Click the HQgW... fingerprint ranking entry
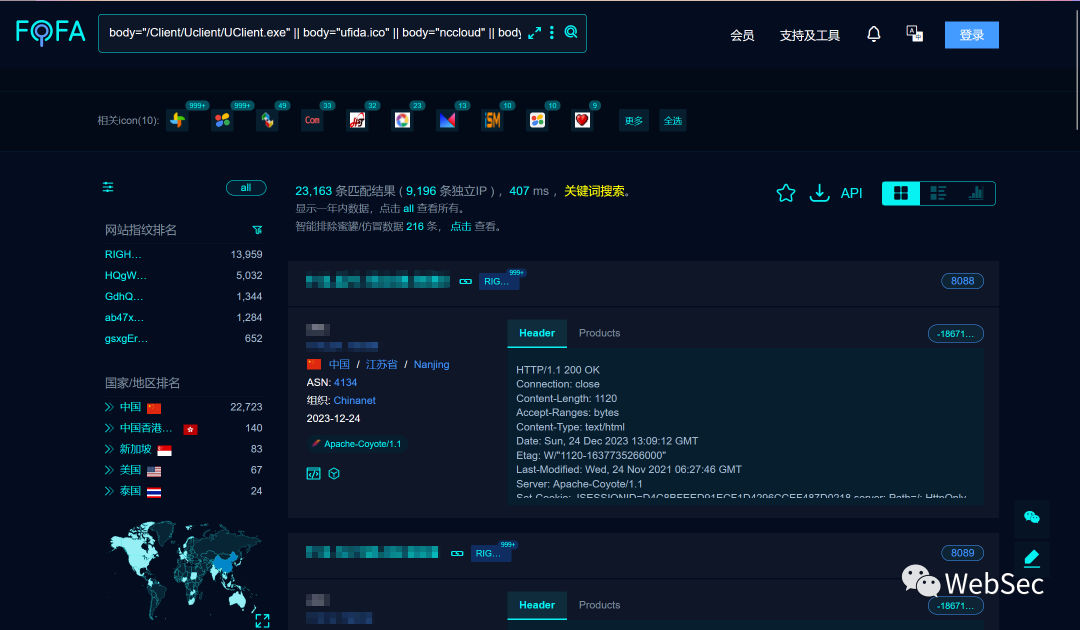 tap(125, 275)
